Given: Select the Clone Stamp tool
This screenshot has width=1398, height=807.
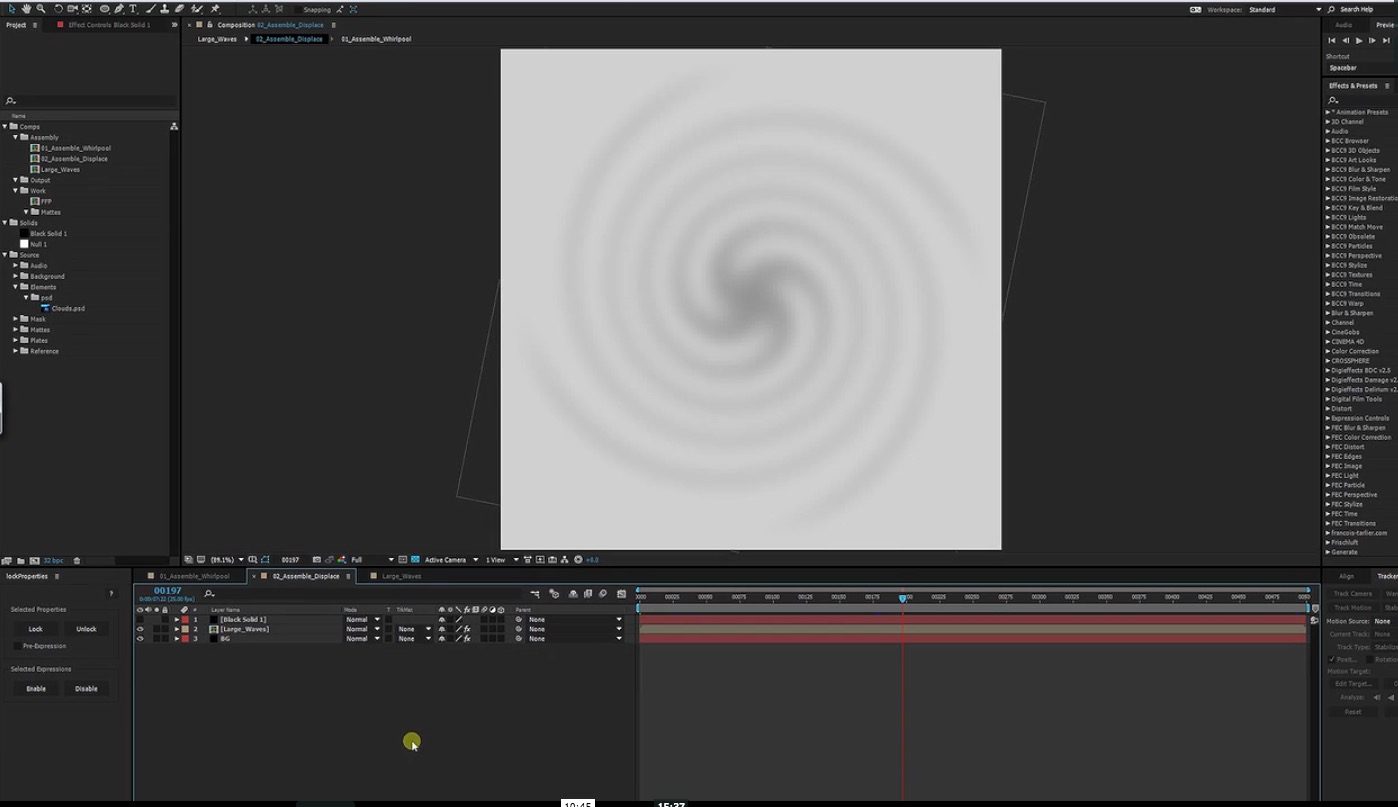Looking at the screenshot, I should [x=164, y=9].
